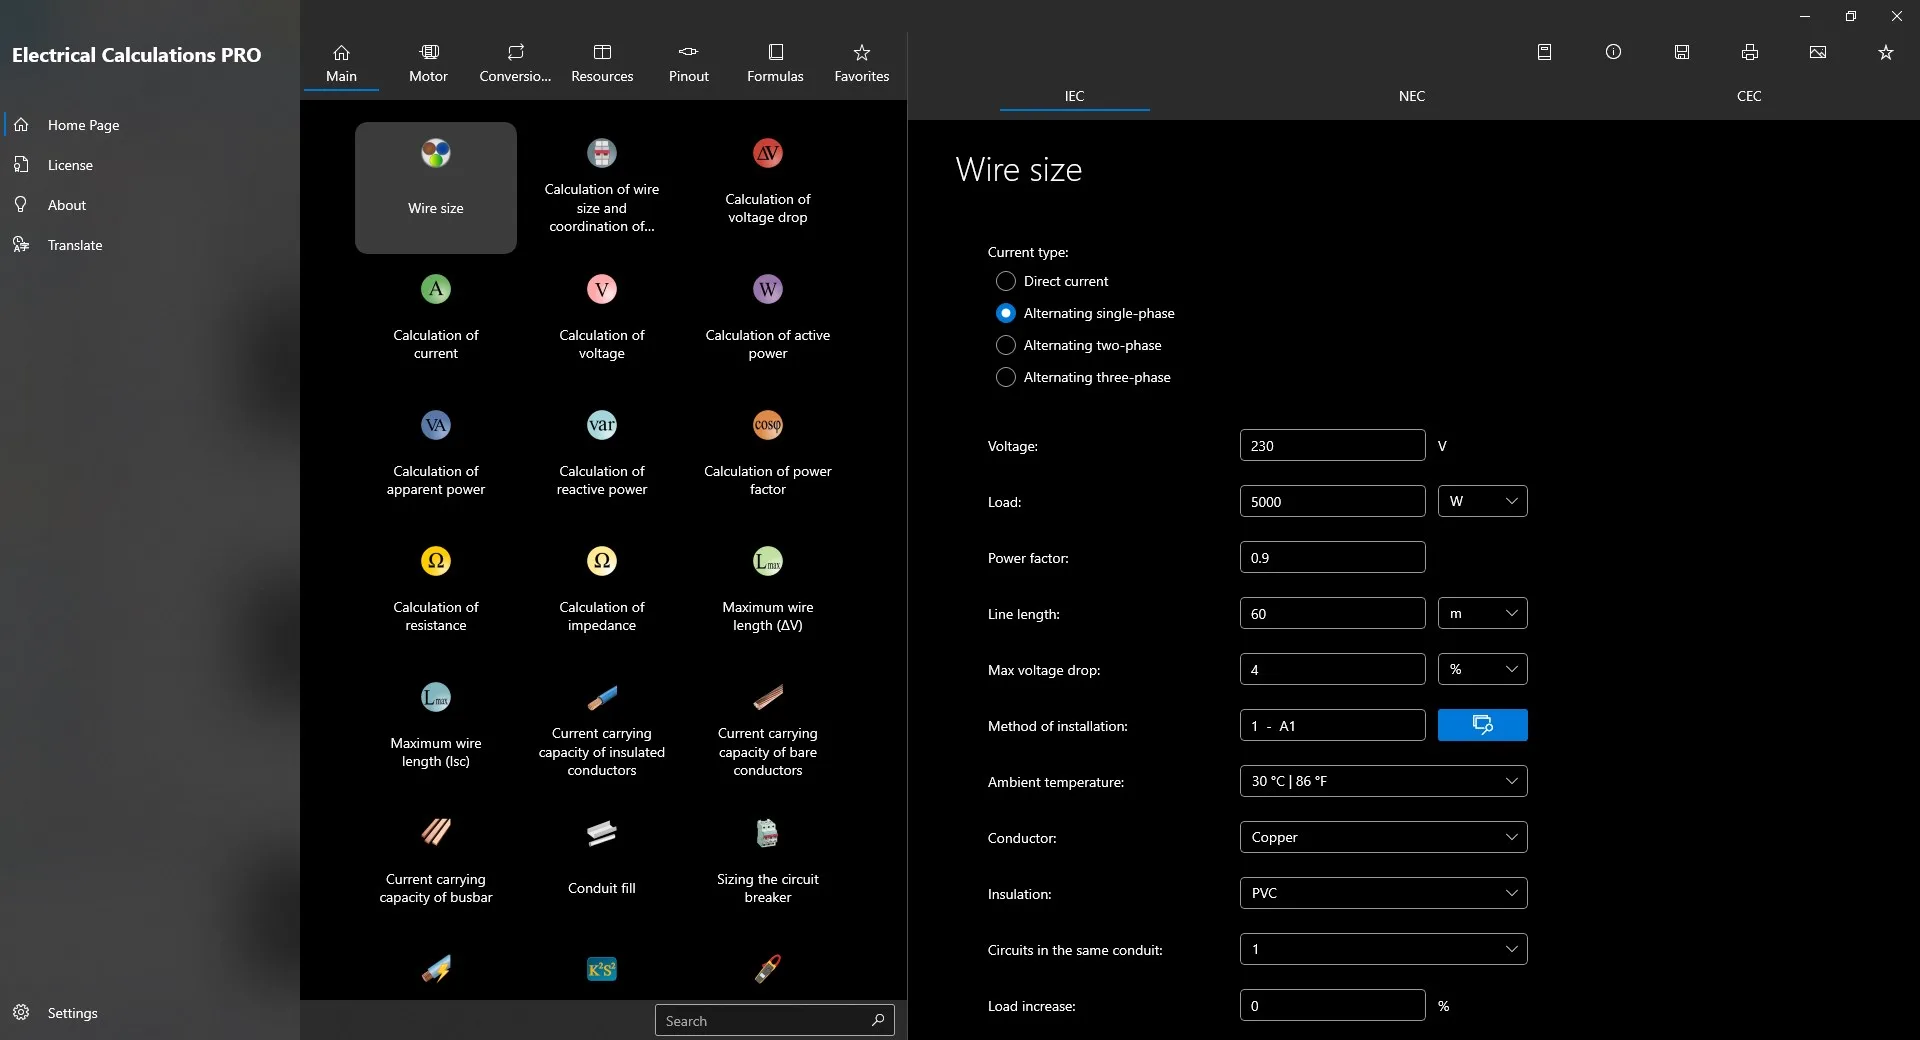Viewport: 1920px width, 1040px height.
Task: Open the Calculation of current tile
Action: pos(436,324)
